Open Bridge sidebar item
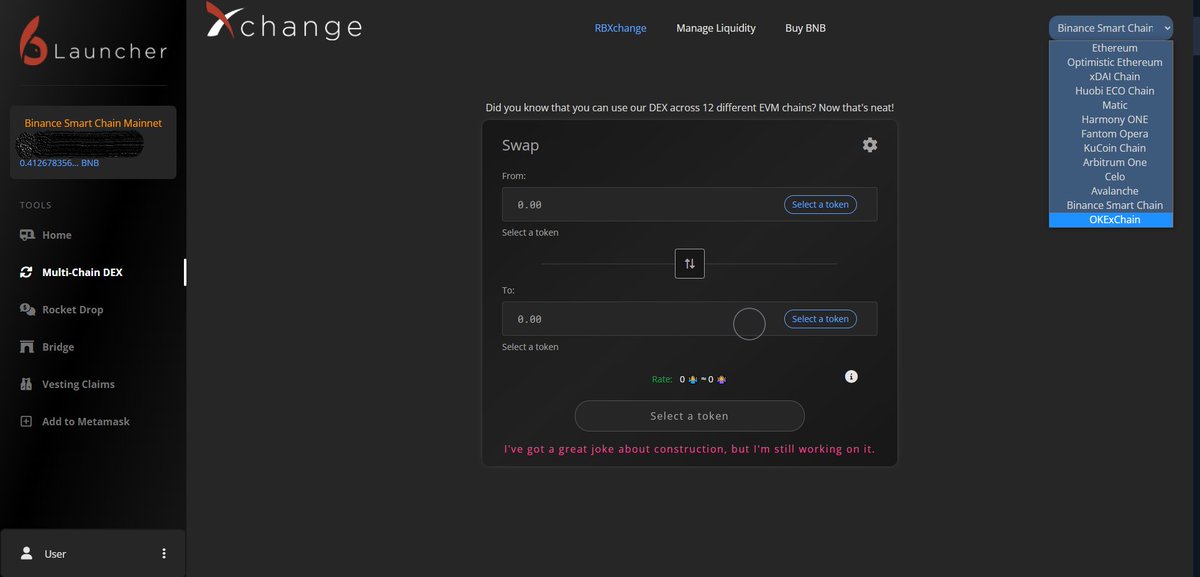 58,347
